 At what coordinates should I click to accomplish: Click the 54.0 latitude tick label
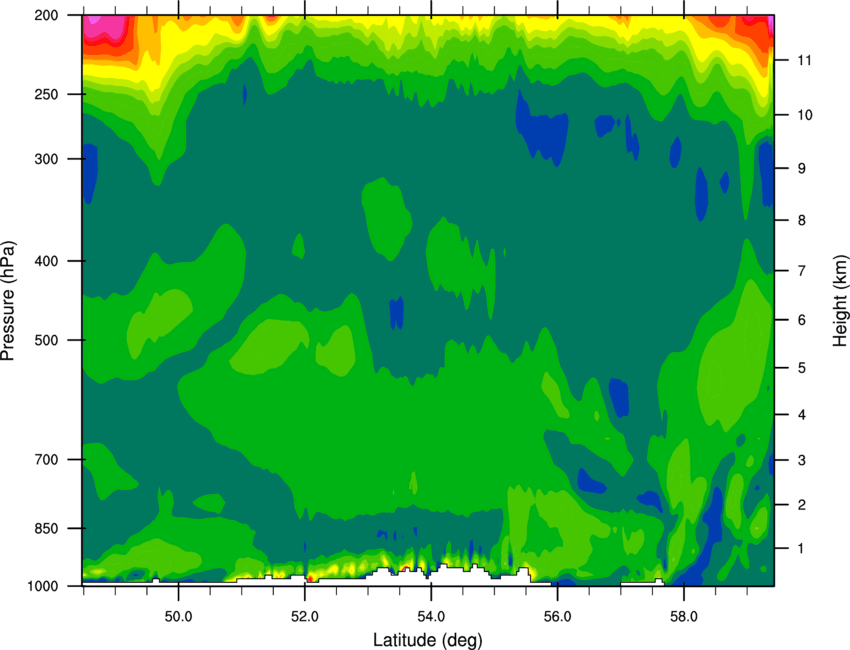point(431,617)
